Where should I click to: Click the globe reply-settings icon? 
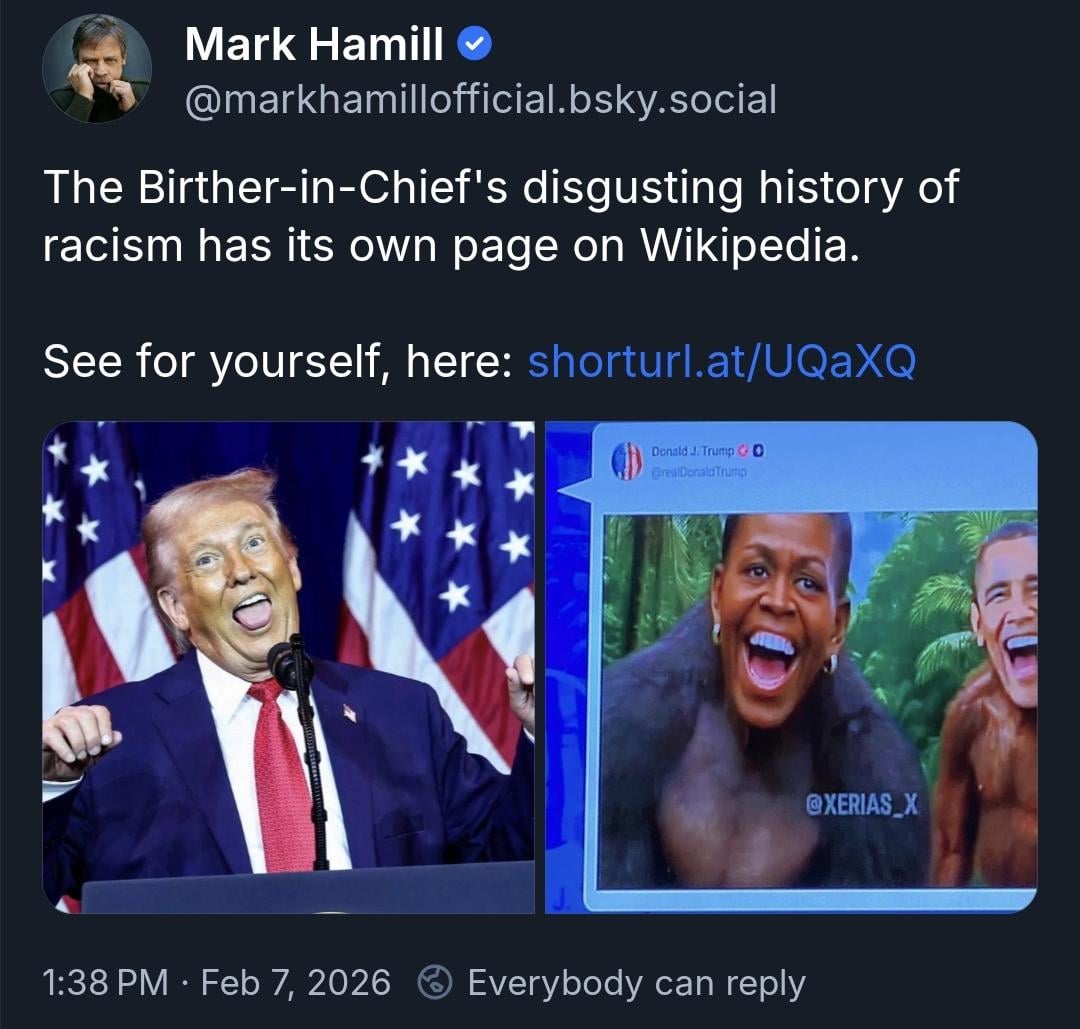pyautogui.click(x=435, y=982)
